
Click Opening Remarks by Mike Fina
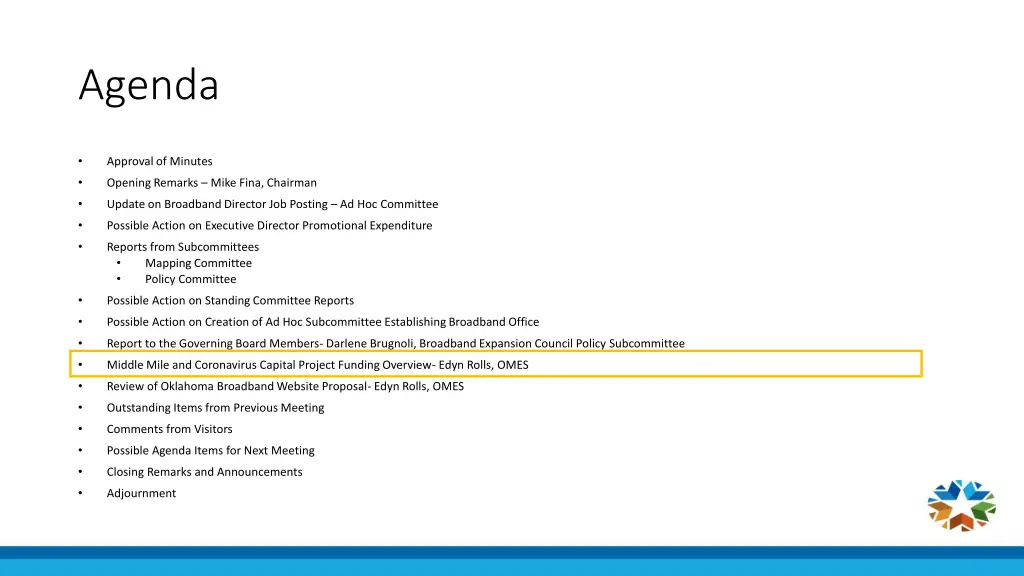[211, 183]
